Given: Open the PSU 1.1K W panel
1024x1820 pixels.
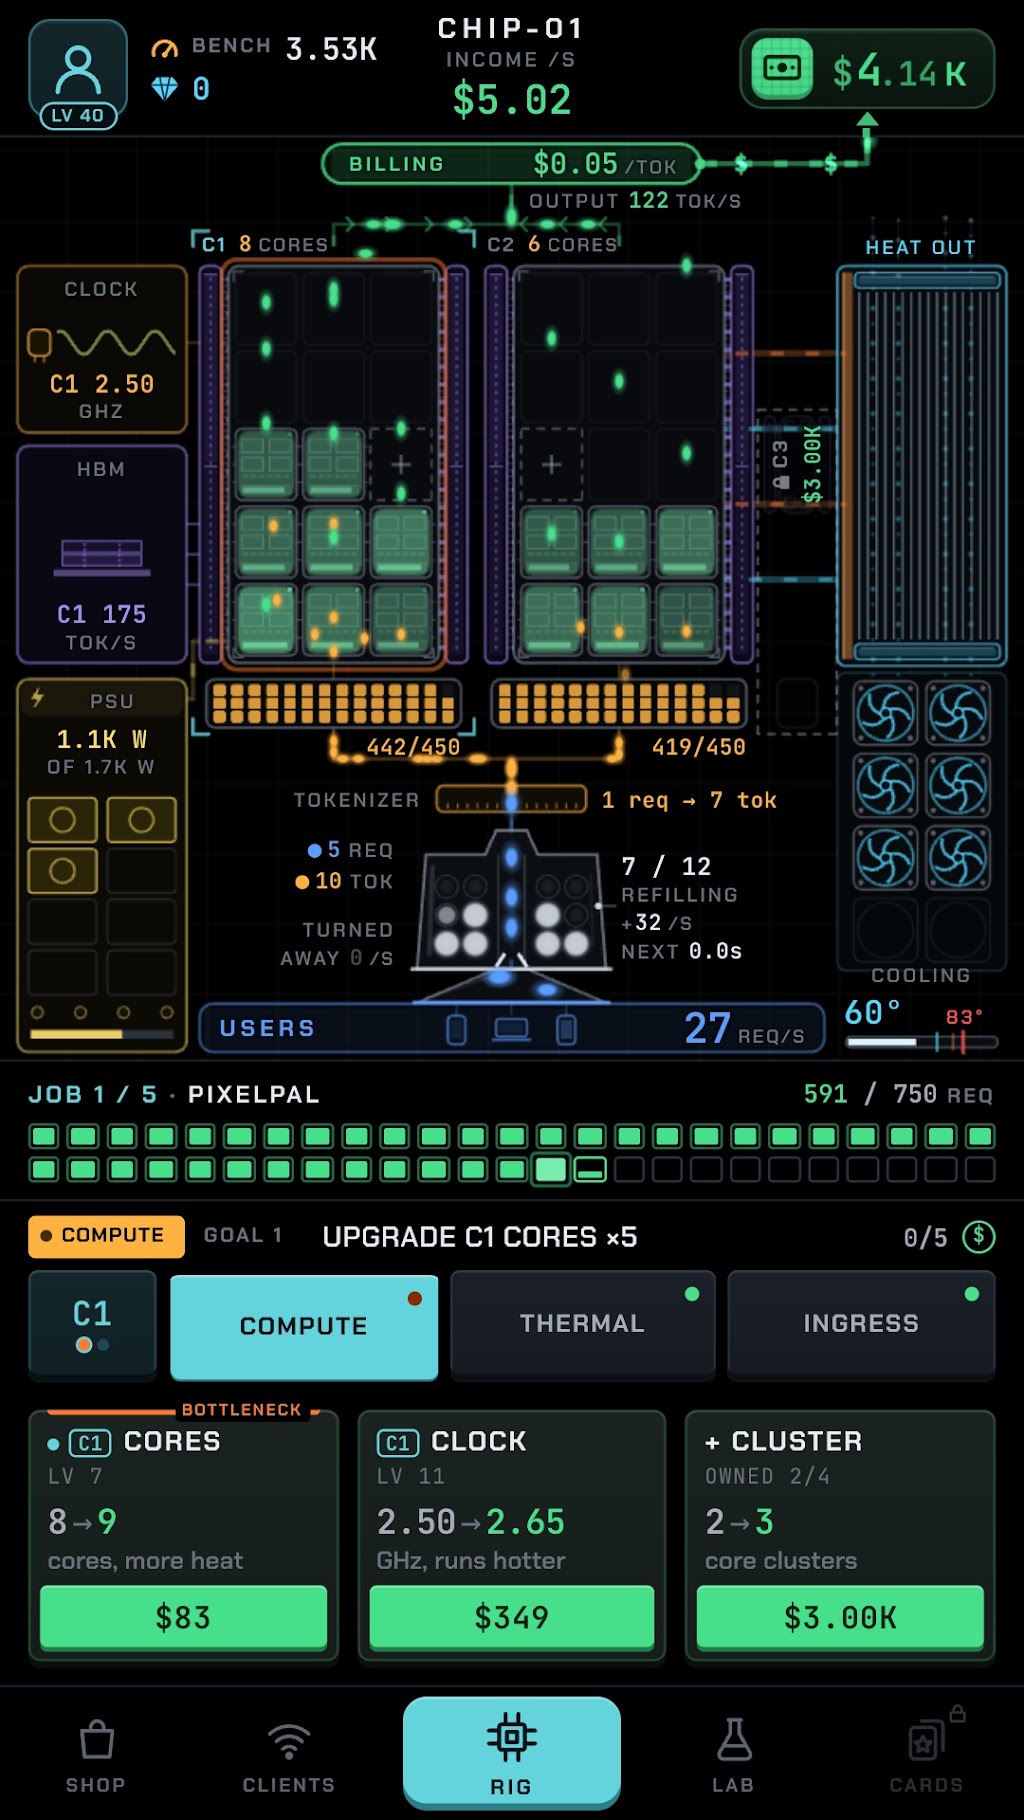Looking at the screenshot, I should tap(102, 865).
